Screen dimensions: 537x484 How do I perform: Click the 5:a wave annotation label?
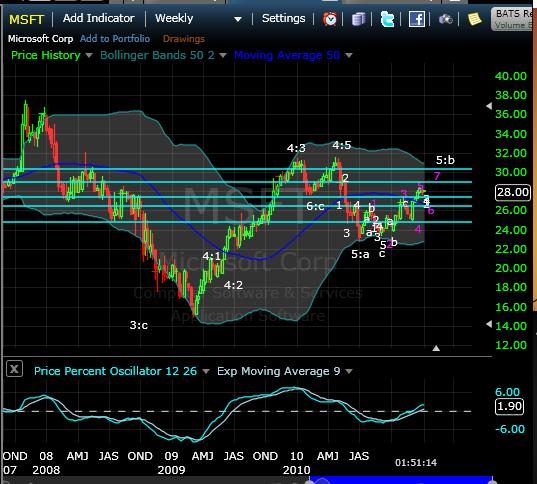(x=360, y=254)
